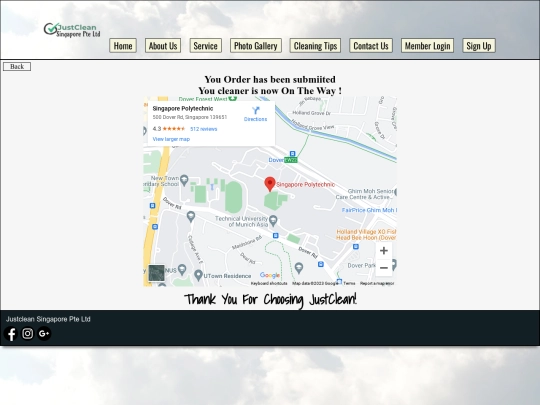Click Thank You For Choosing JustClean text
Viewport: 540px width, 405px height.
pyautogui.click(x=270, y=299)
